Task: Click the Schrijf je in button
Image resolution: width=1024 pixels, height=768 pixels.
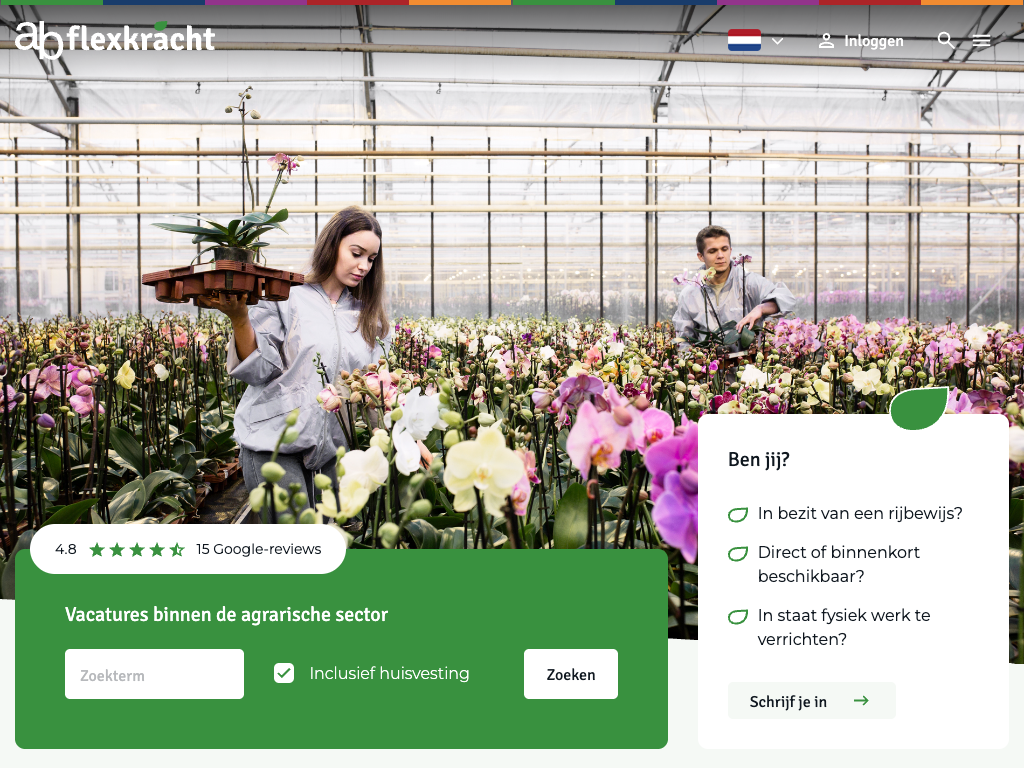Action: (x=812, y=701)
